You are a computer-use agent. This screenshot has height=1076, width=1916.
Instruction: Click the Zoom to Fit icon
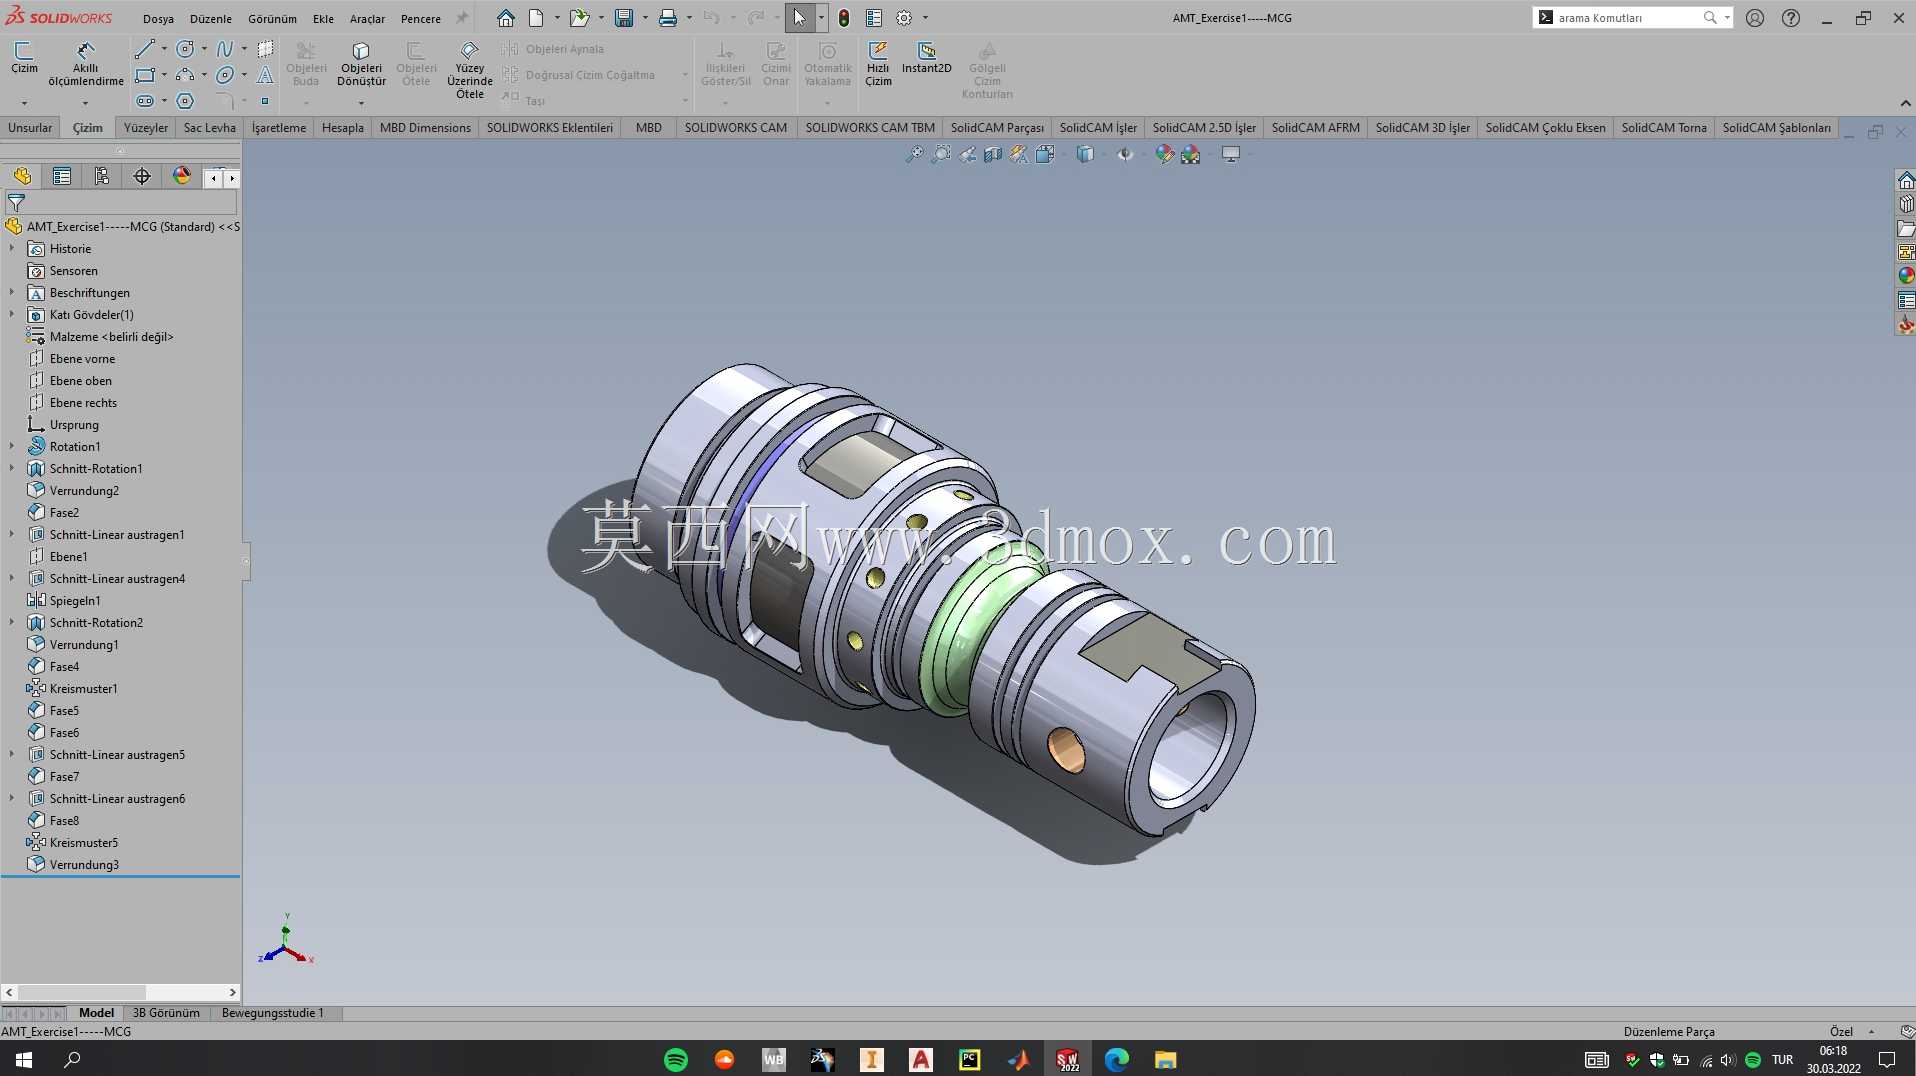tap(914, 154)
